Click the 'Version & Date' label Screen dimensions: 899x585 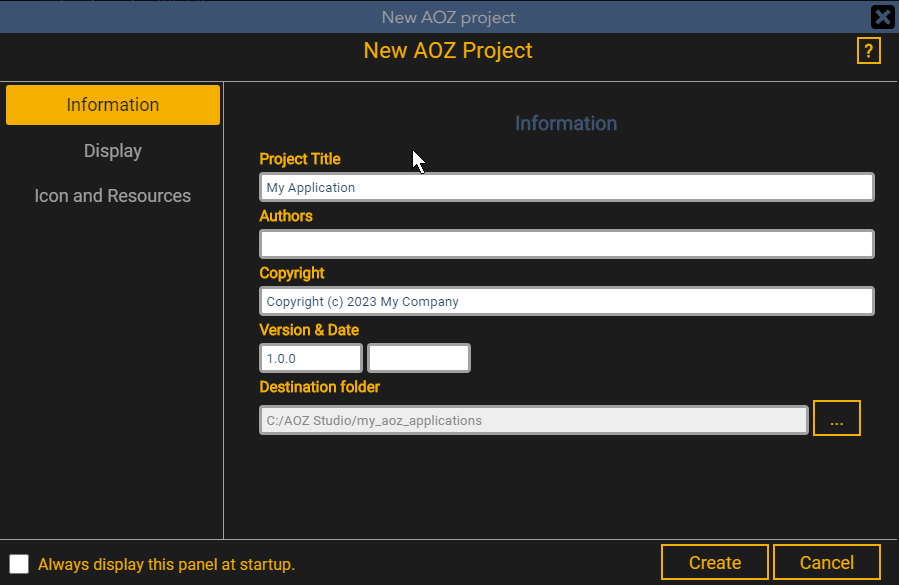tap(309, 330)
